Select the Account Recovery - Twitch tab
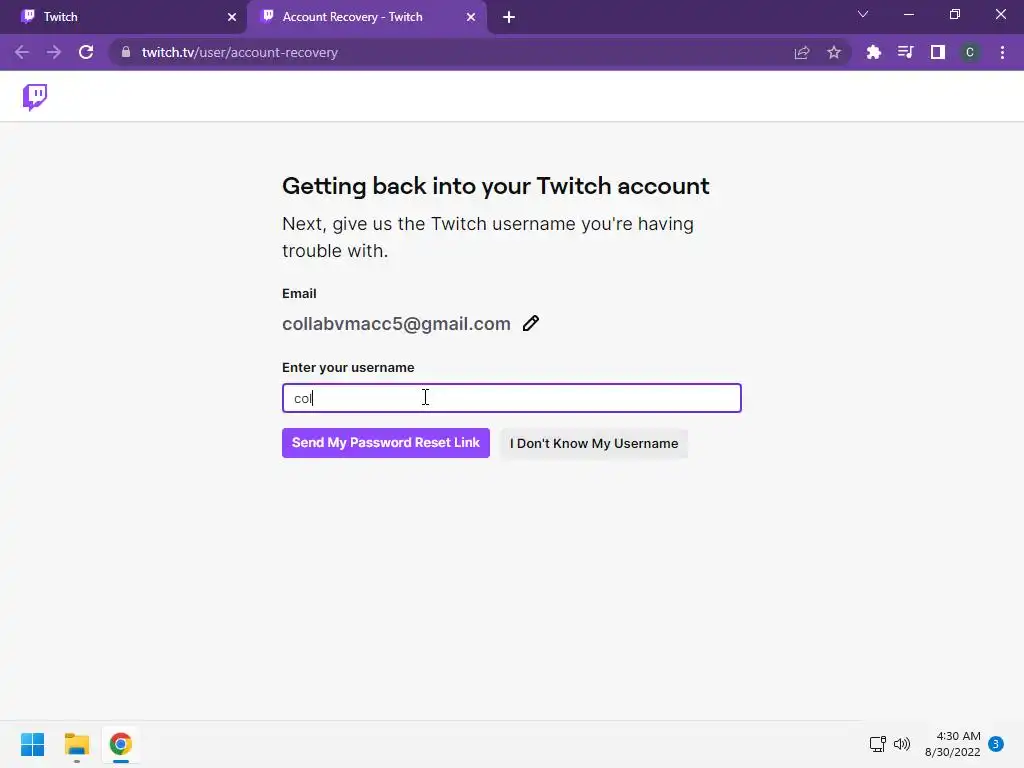 point(366,17)
